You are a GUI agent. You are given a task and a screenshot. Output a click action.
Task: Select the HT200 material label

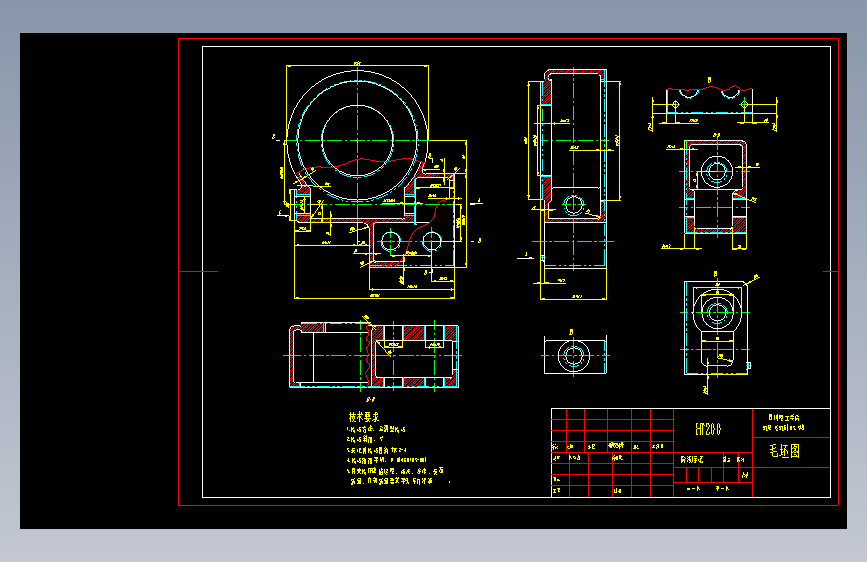[x=708, y=429]
